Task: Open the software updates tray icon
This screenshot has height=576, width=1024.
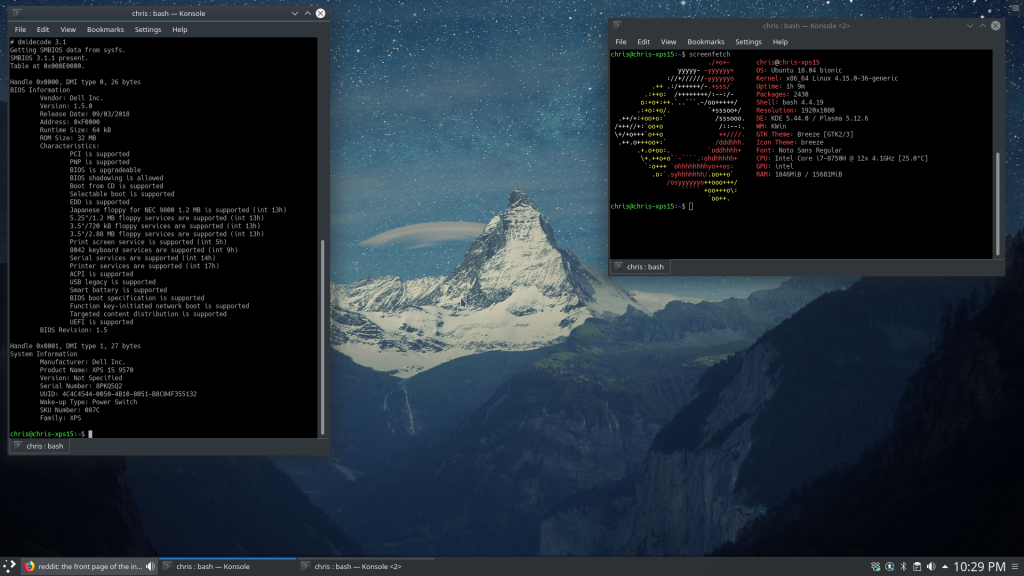Action: [x=889, y=566]
